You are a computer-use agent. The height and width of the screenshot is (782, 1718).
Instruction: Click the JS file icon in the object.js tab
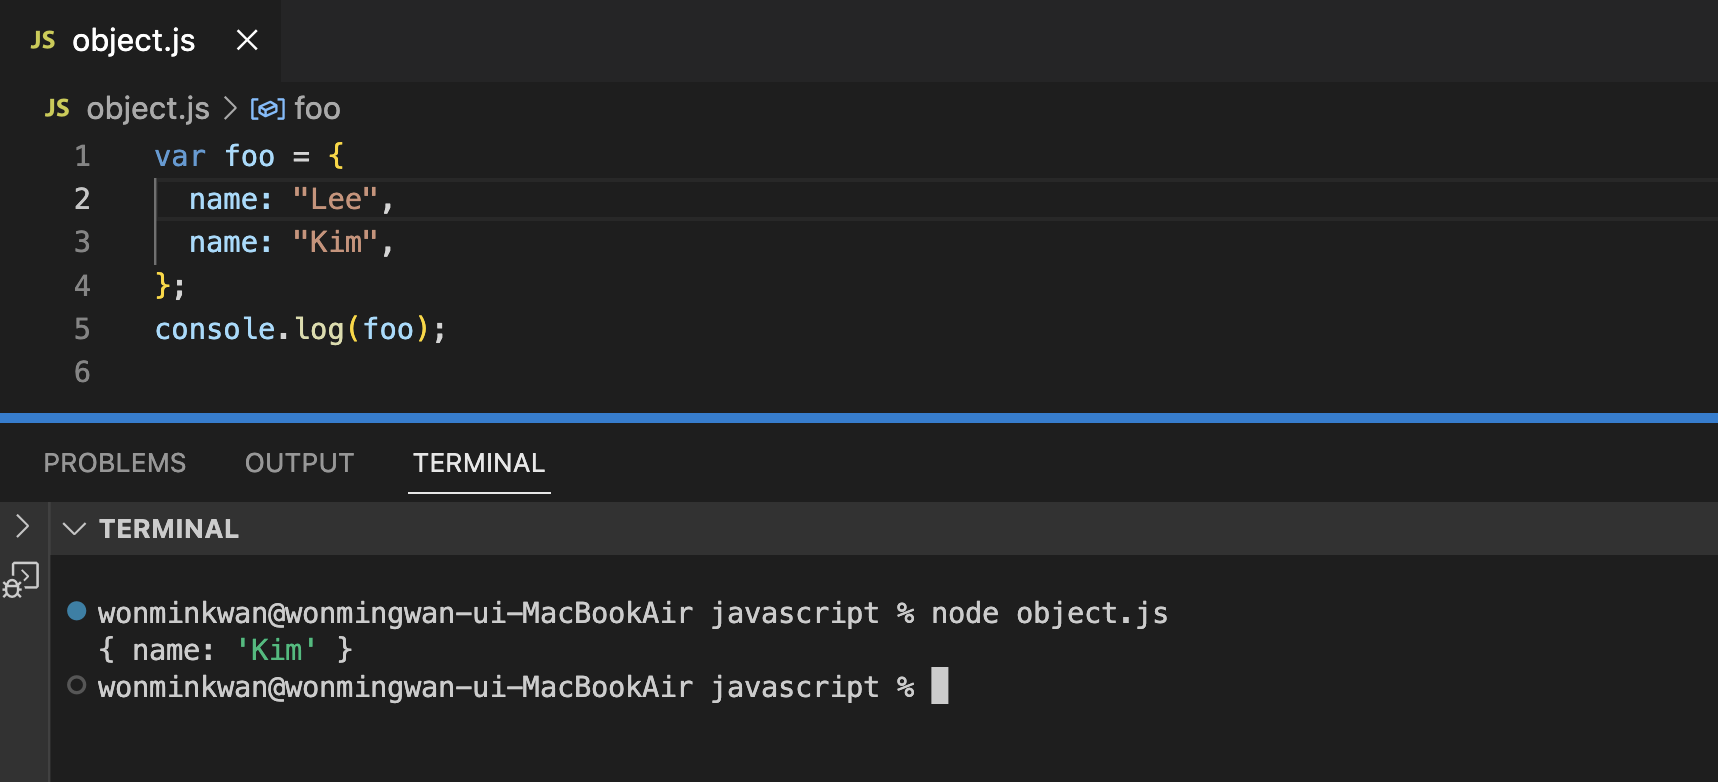pyautogui.click(x=43, y=40)
